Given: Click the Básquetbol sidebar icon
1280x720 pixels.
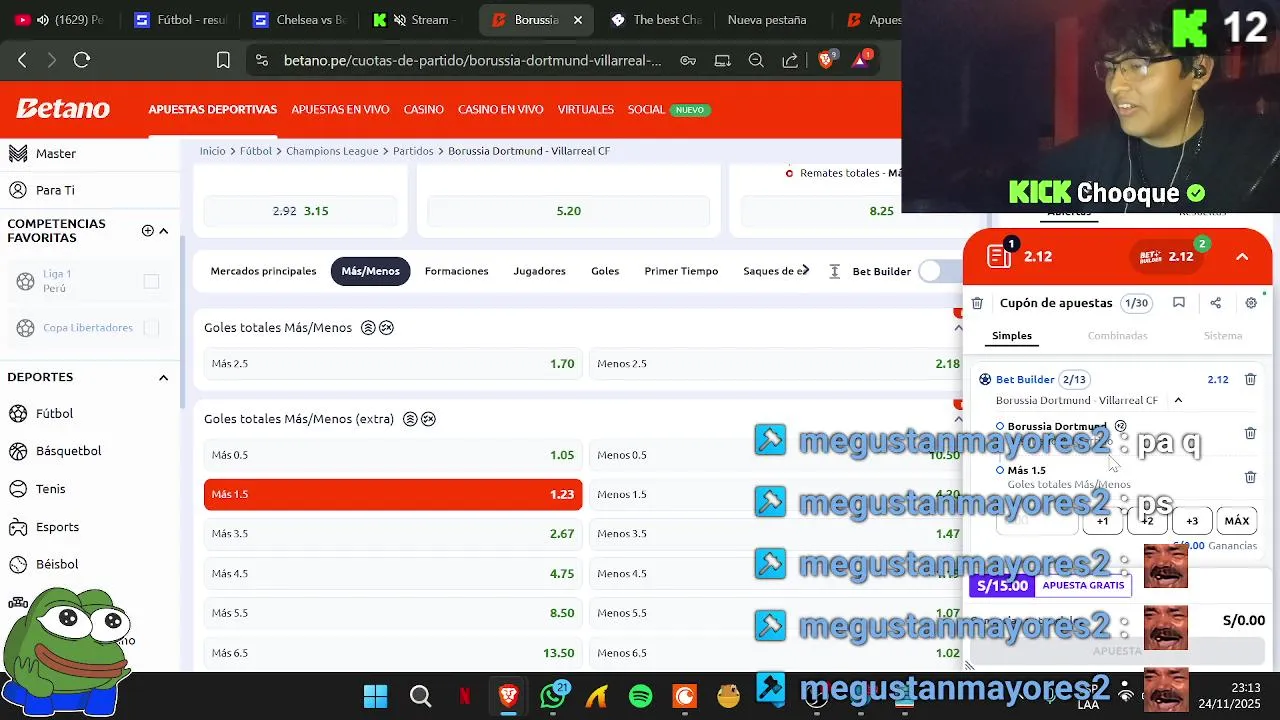Looking at the screenshot, I should point(17,451).
